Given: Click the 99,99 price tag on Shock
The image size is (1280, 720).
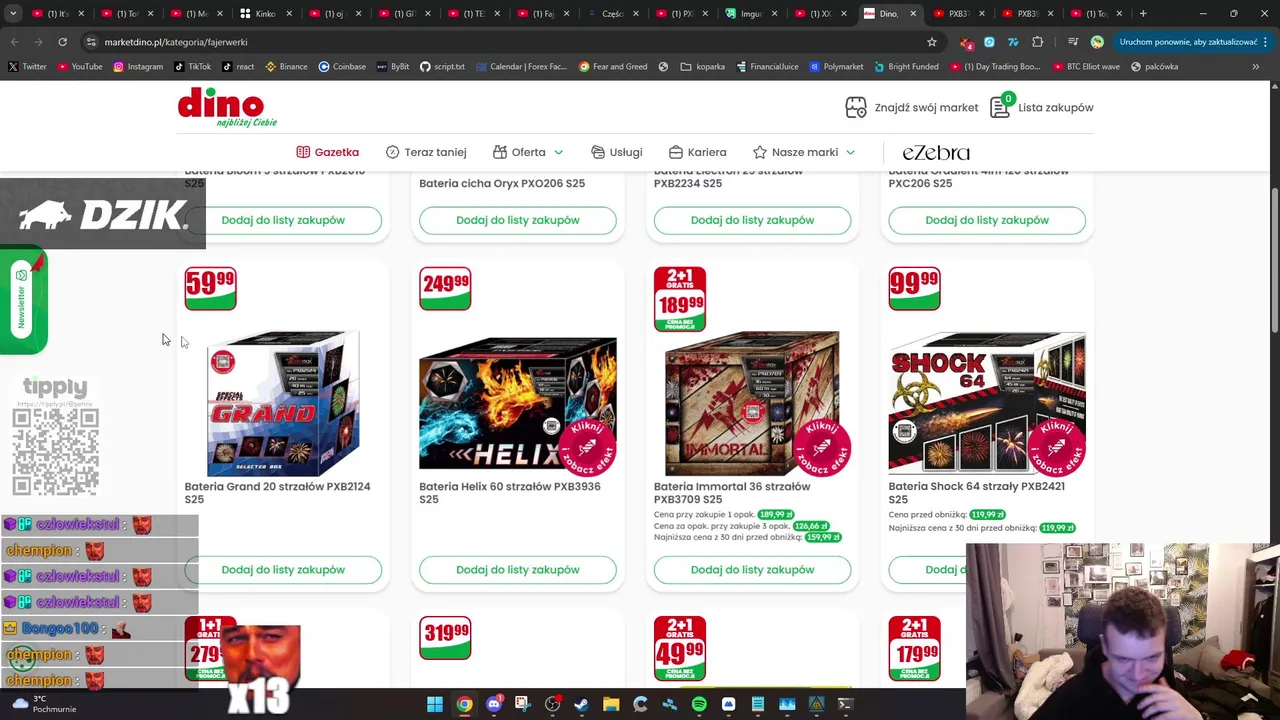Looking at the screenshot, I should pyautogui.click(x=914, y=288).
